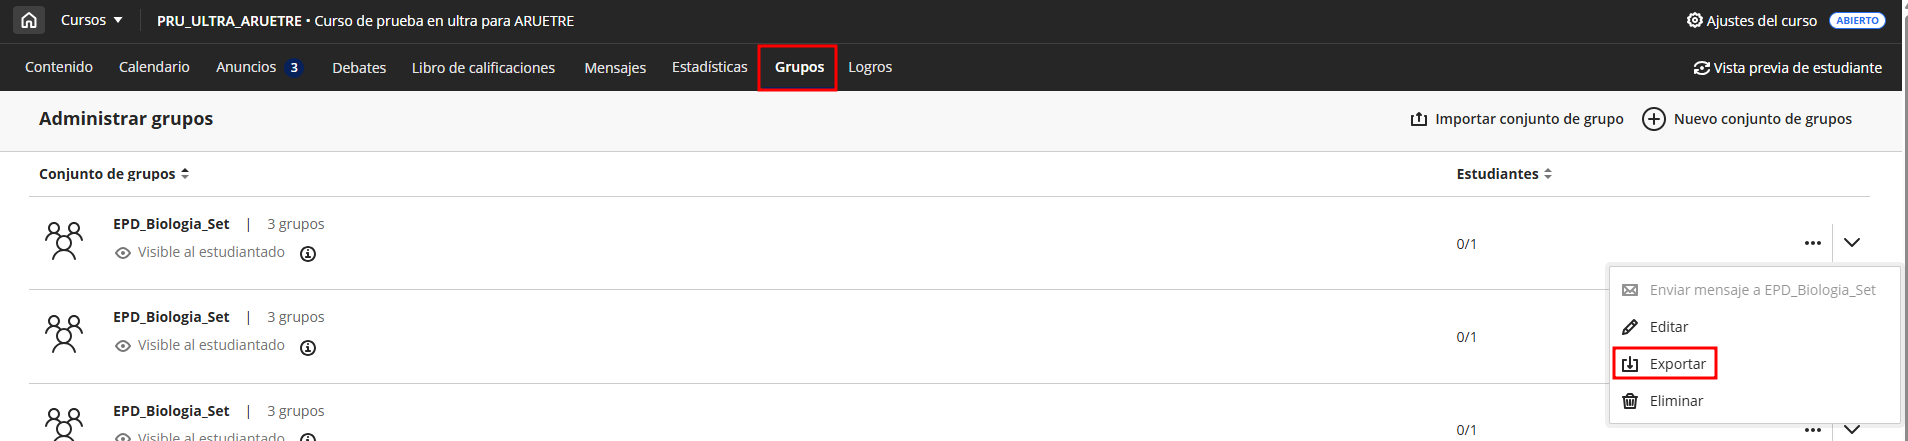
Task: Toggle student visibility eye on the second group set
Action: [123, 346]
